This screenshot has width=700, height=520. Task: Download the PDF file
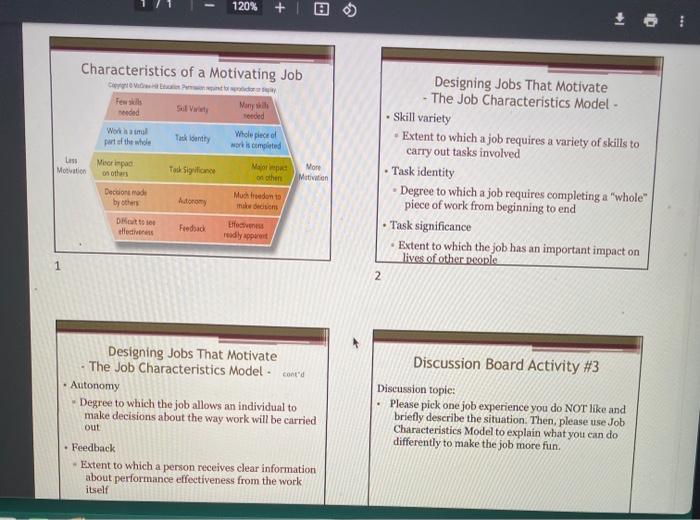[x=619, y=19]
